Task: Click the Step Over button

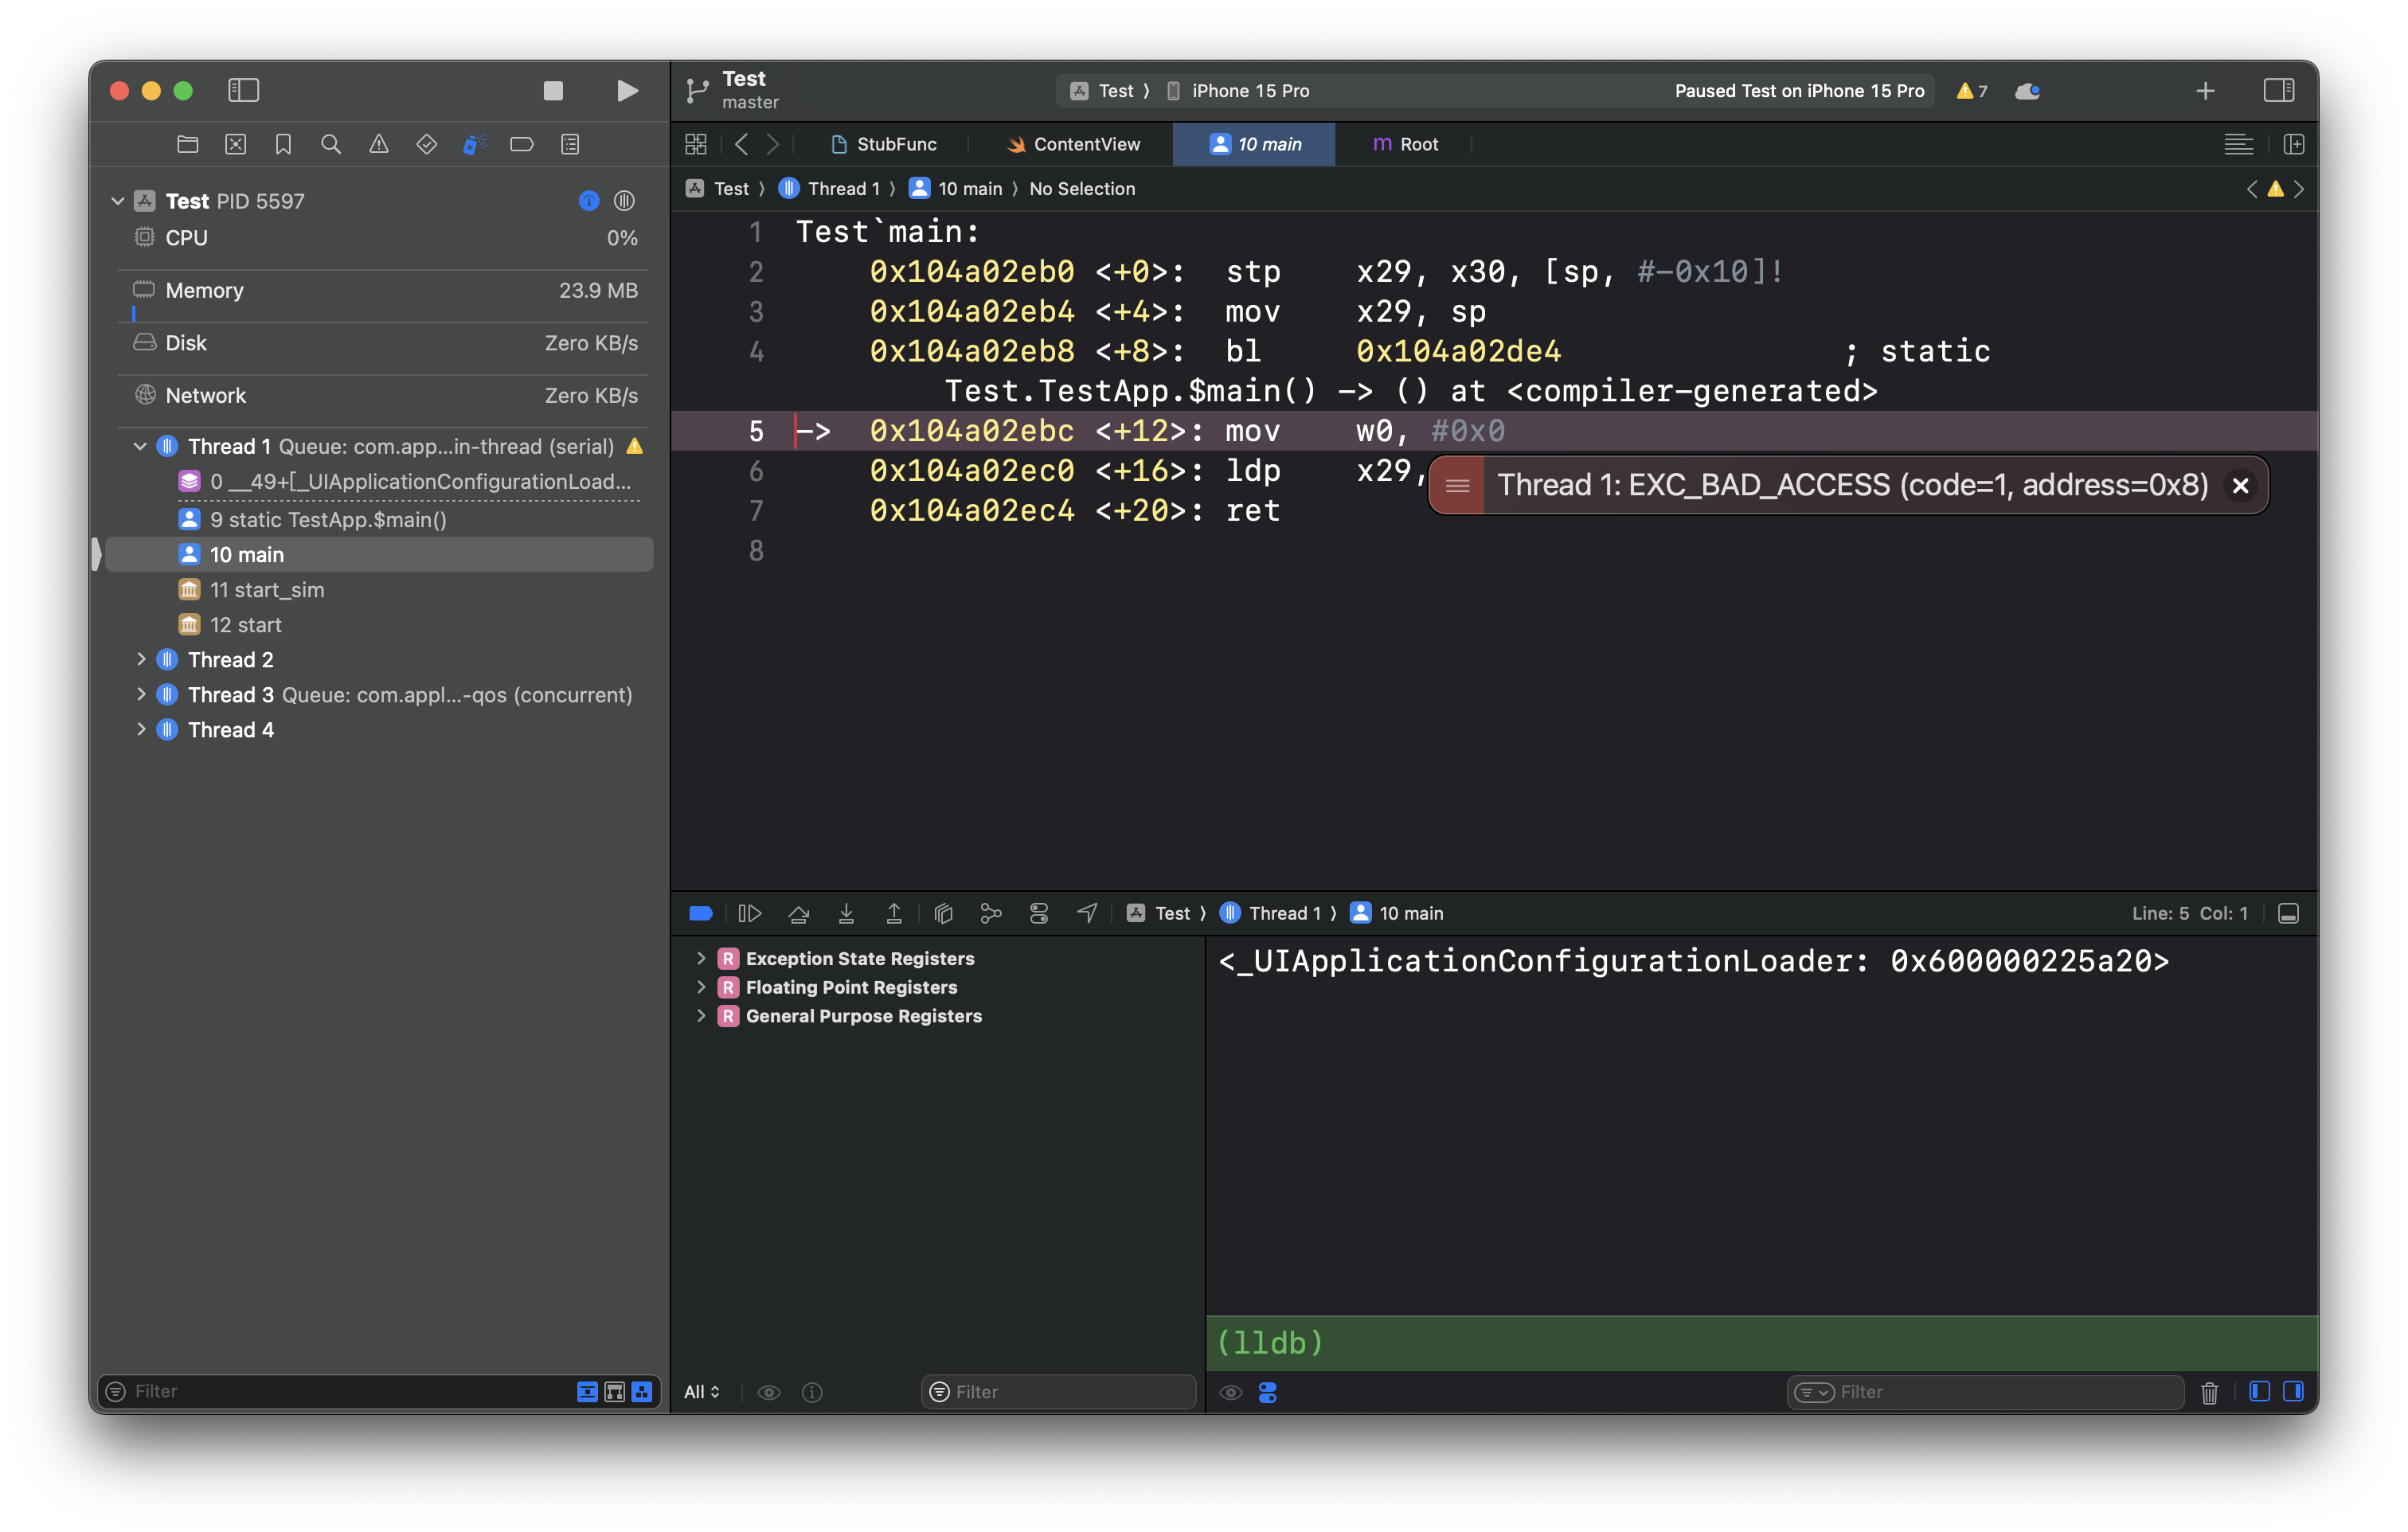Action: [x=798, y=913]
